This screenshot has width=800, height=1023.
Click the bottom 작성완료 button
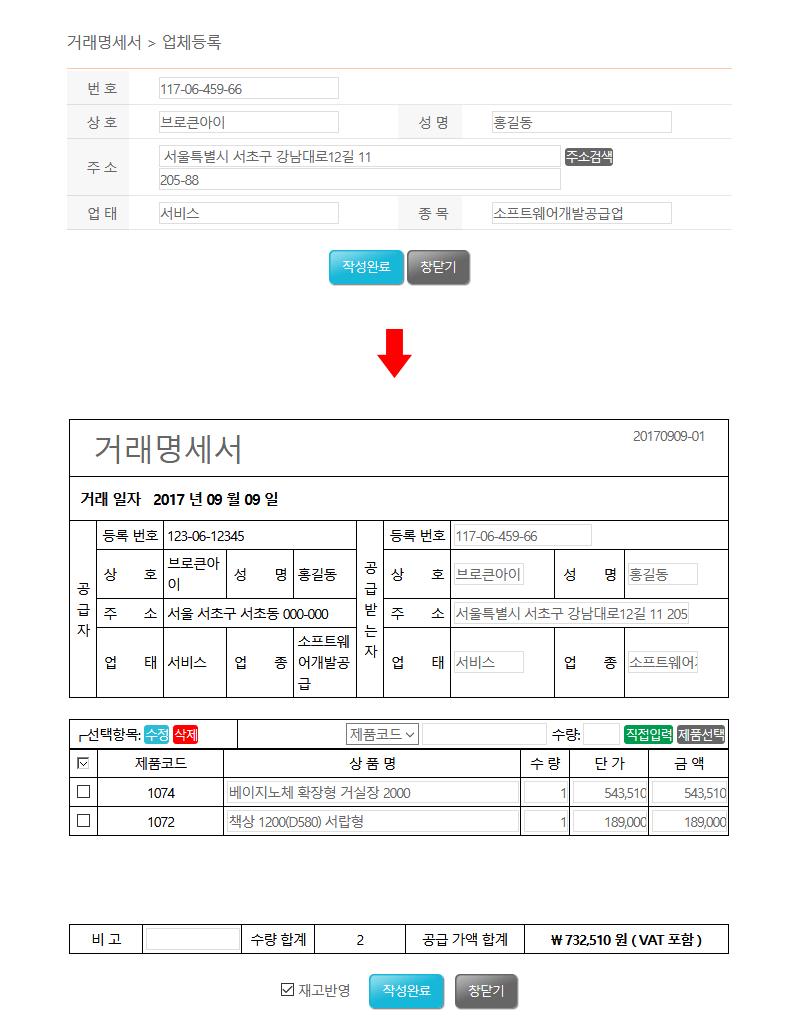point(406,990)
